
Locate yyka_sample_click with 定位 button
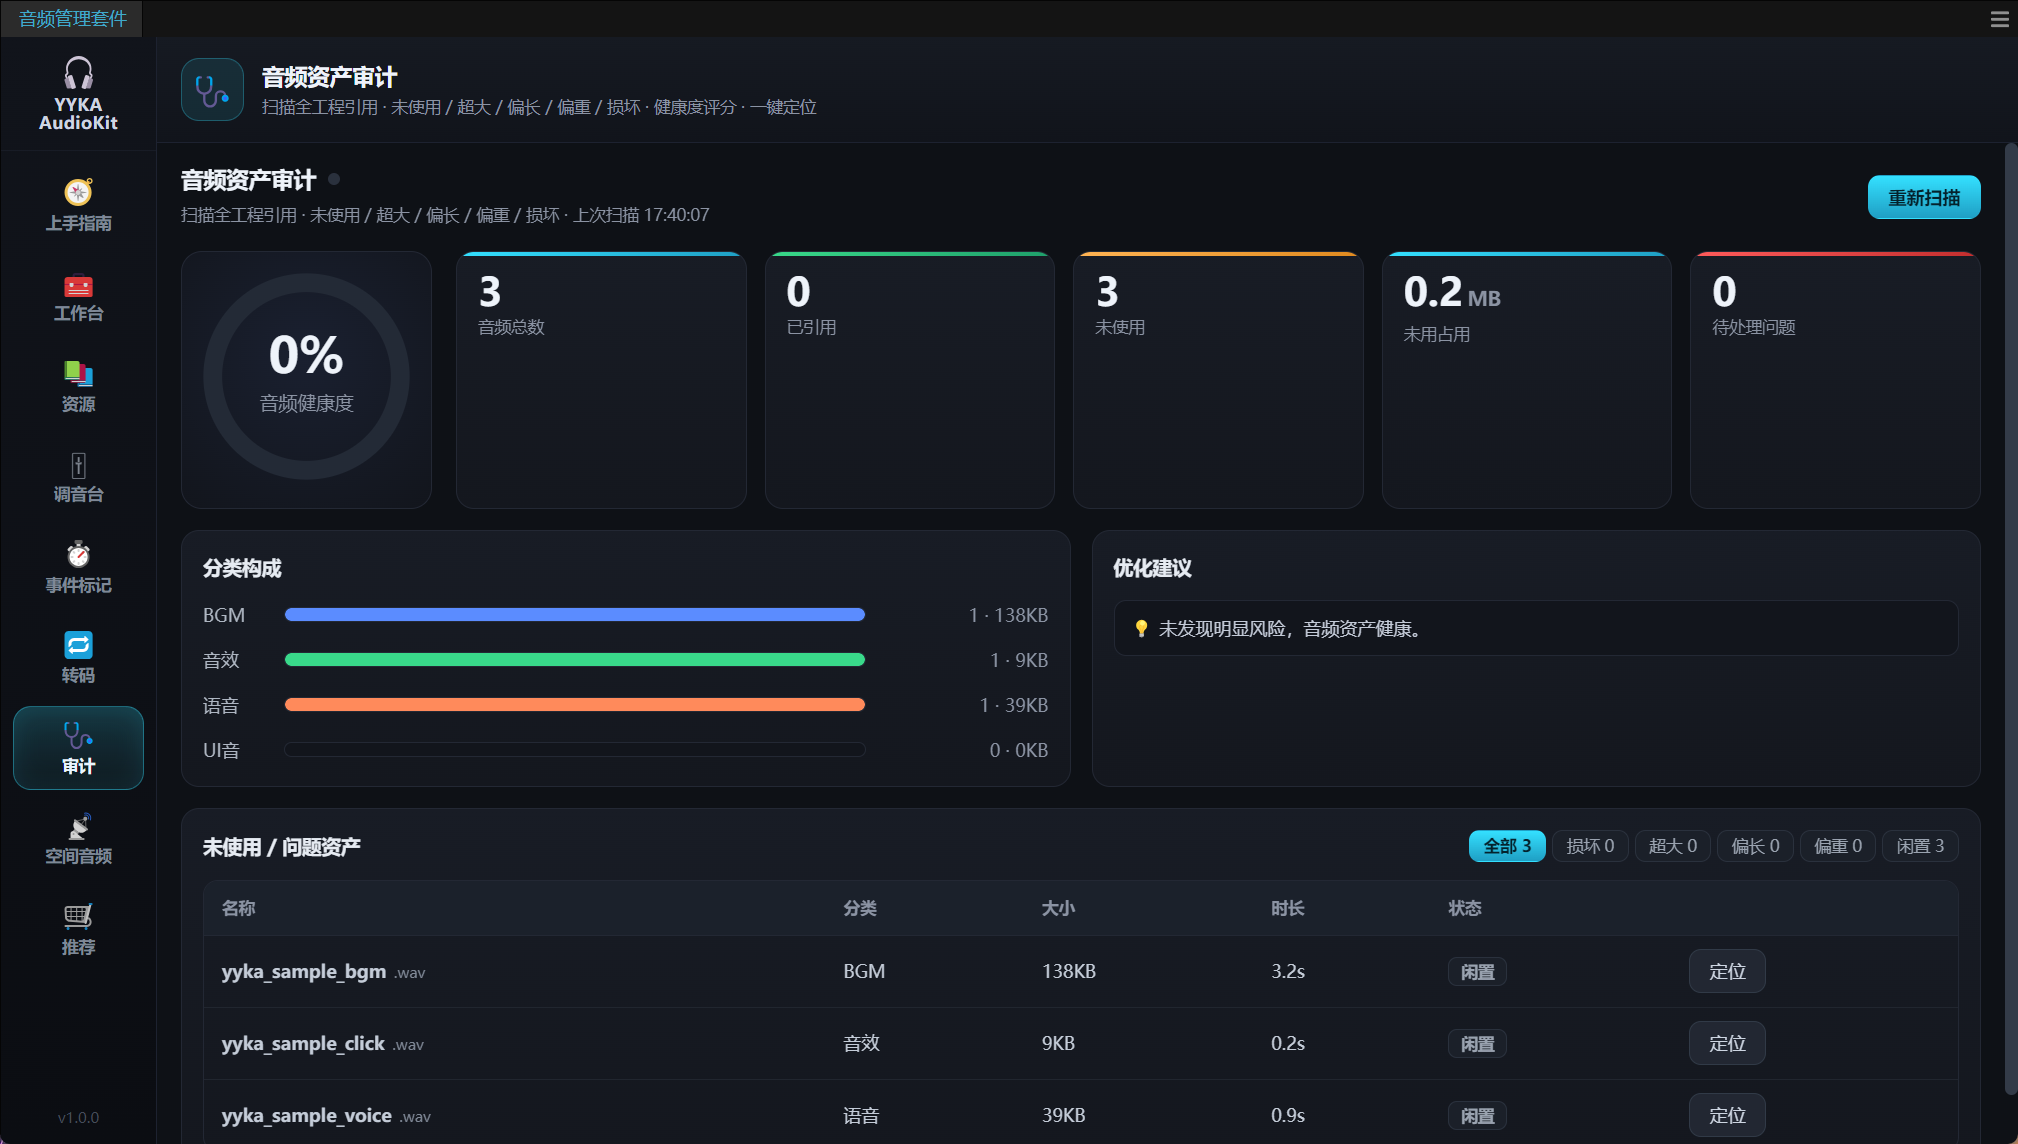[1727, 1043]
